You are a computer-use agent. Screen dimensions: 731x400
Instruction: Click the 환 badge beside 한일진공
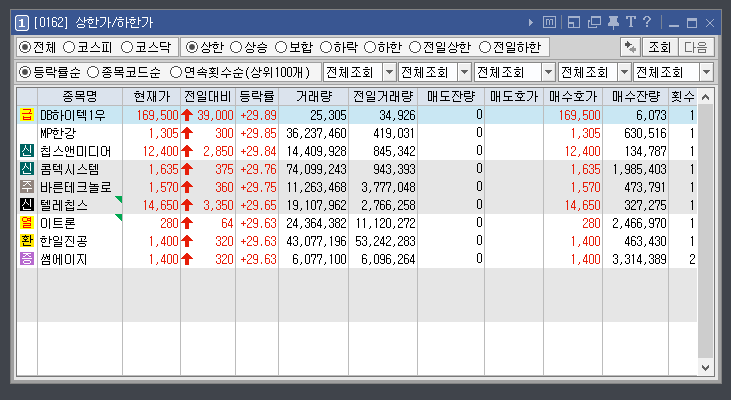27,241
